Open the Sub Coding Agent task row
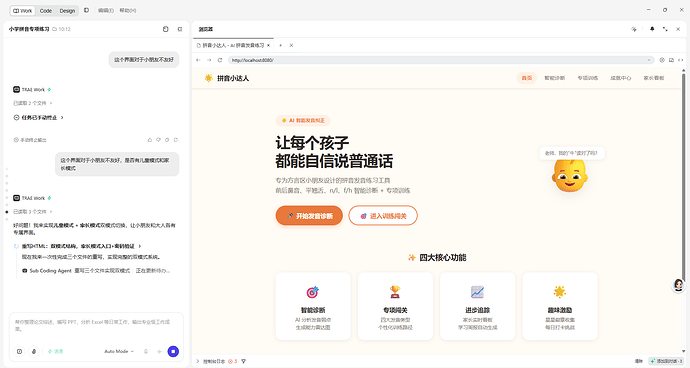 click(96, 271)
